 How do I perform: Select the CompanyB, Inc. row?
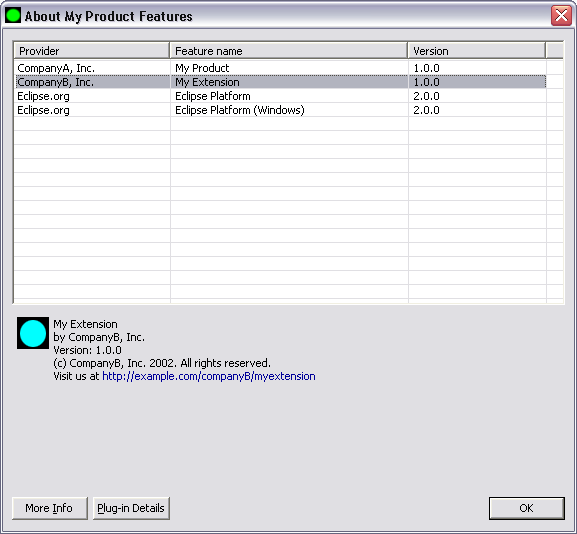coord(280,82)
